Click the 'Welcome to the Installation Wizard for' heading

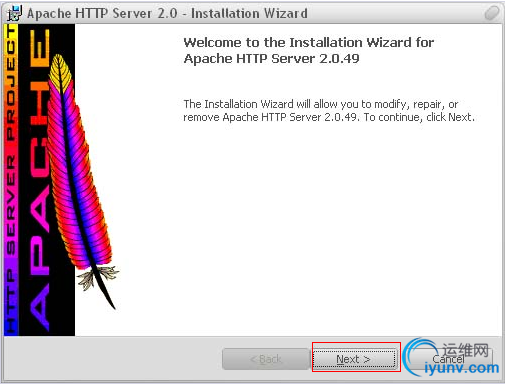tap(309, 43)
